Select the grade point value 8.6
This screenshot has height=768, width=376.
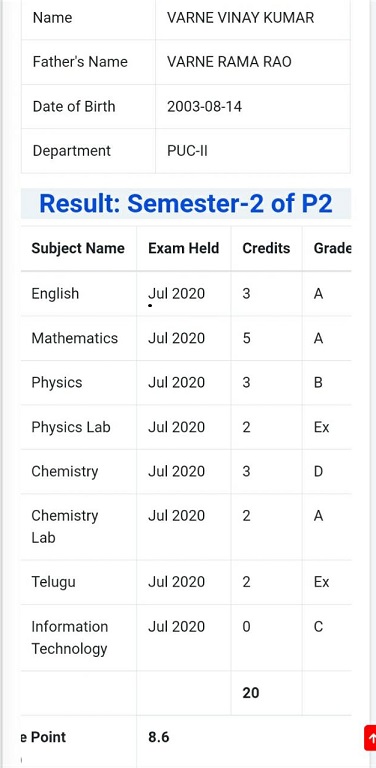(x=159, y=737)
